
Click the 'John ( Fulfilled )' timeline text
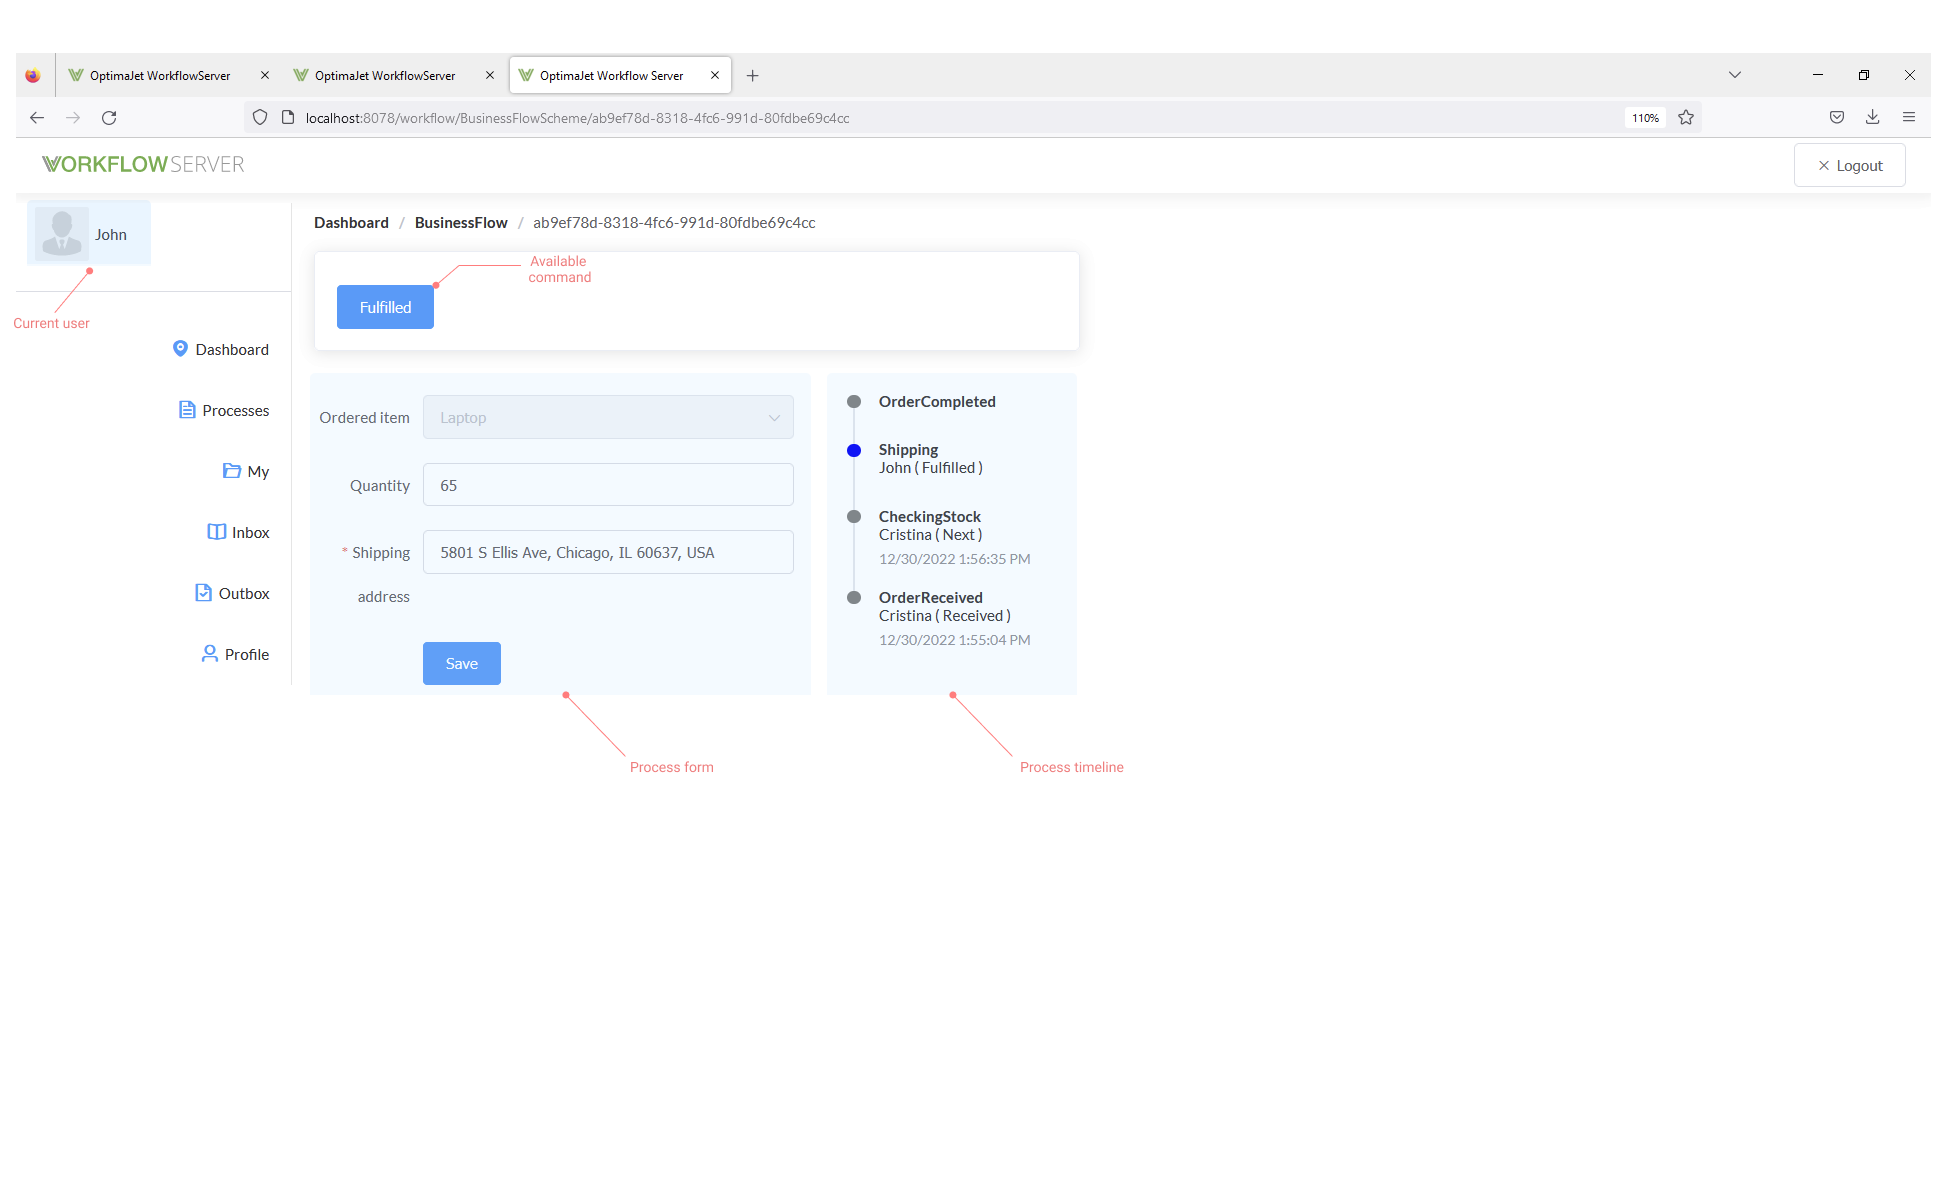[931, 467]
